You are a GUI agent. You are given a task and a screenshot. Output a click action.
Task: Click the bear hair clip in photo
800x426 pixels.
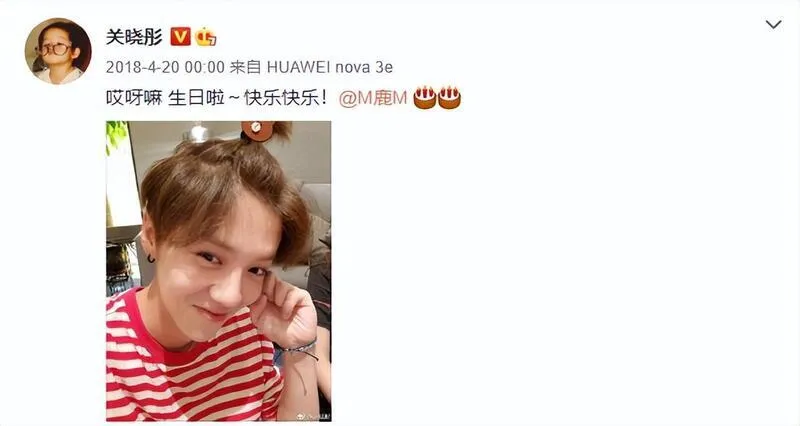click(258, 131)
